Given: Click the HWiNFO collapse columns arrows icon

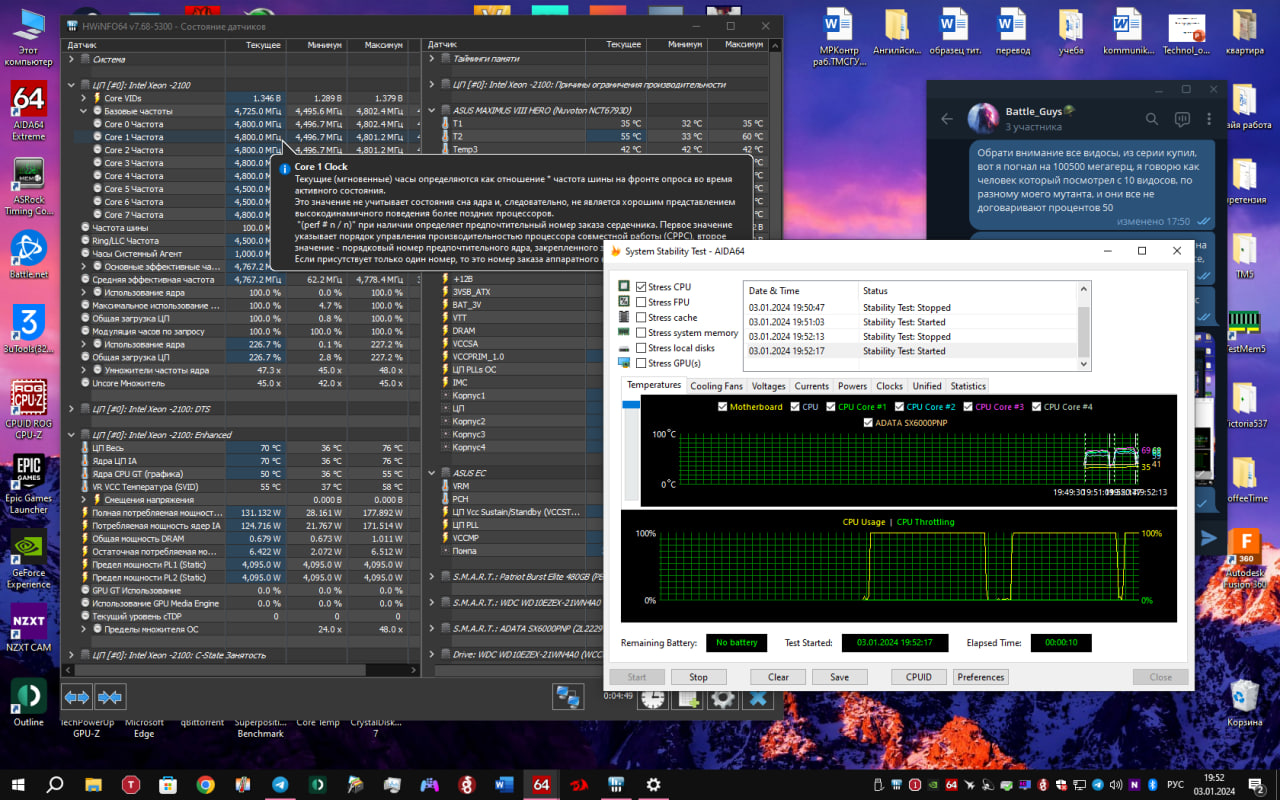Looking at the screenshot, I should coord(110,696).
